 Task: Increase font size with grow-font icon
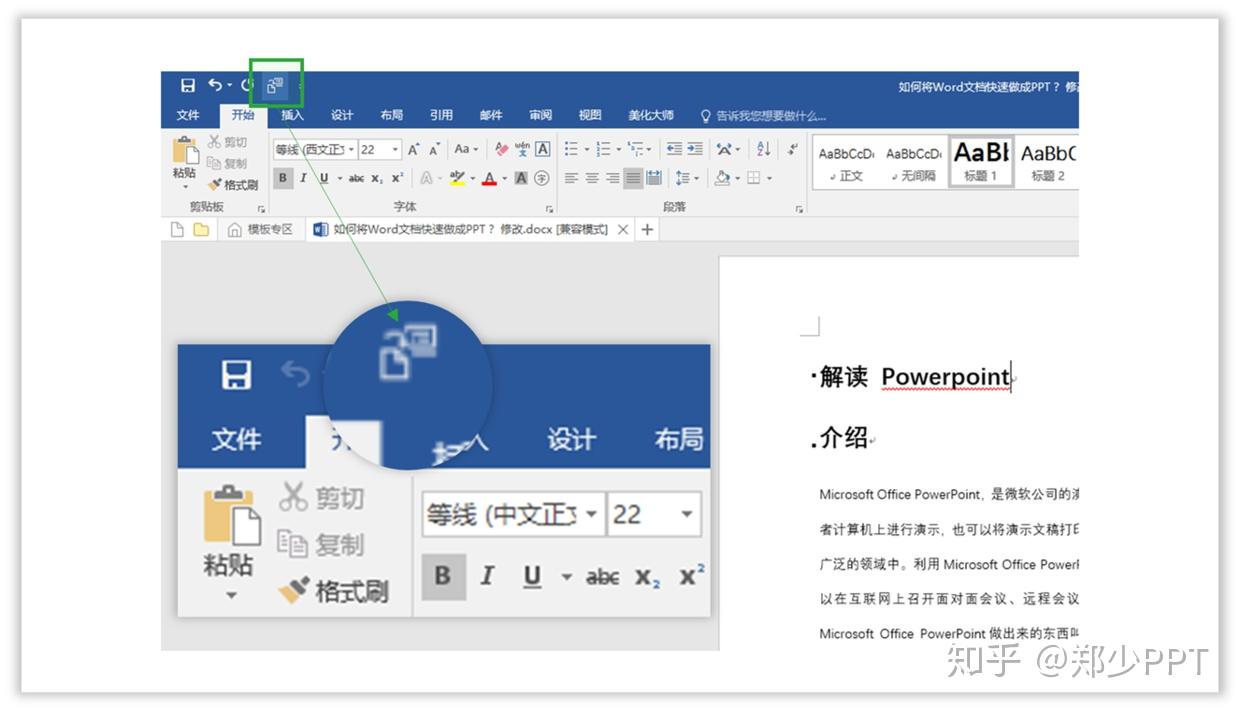(413, 149)
